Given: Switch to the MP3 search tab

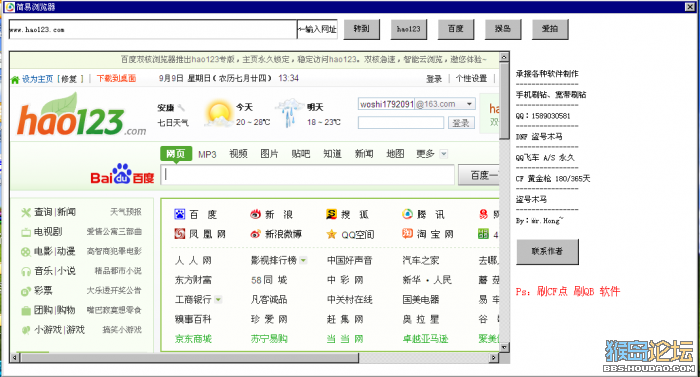Looking at the screenshot, I should click(207, 155).
